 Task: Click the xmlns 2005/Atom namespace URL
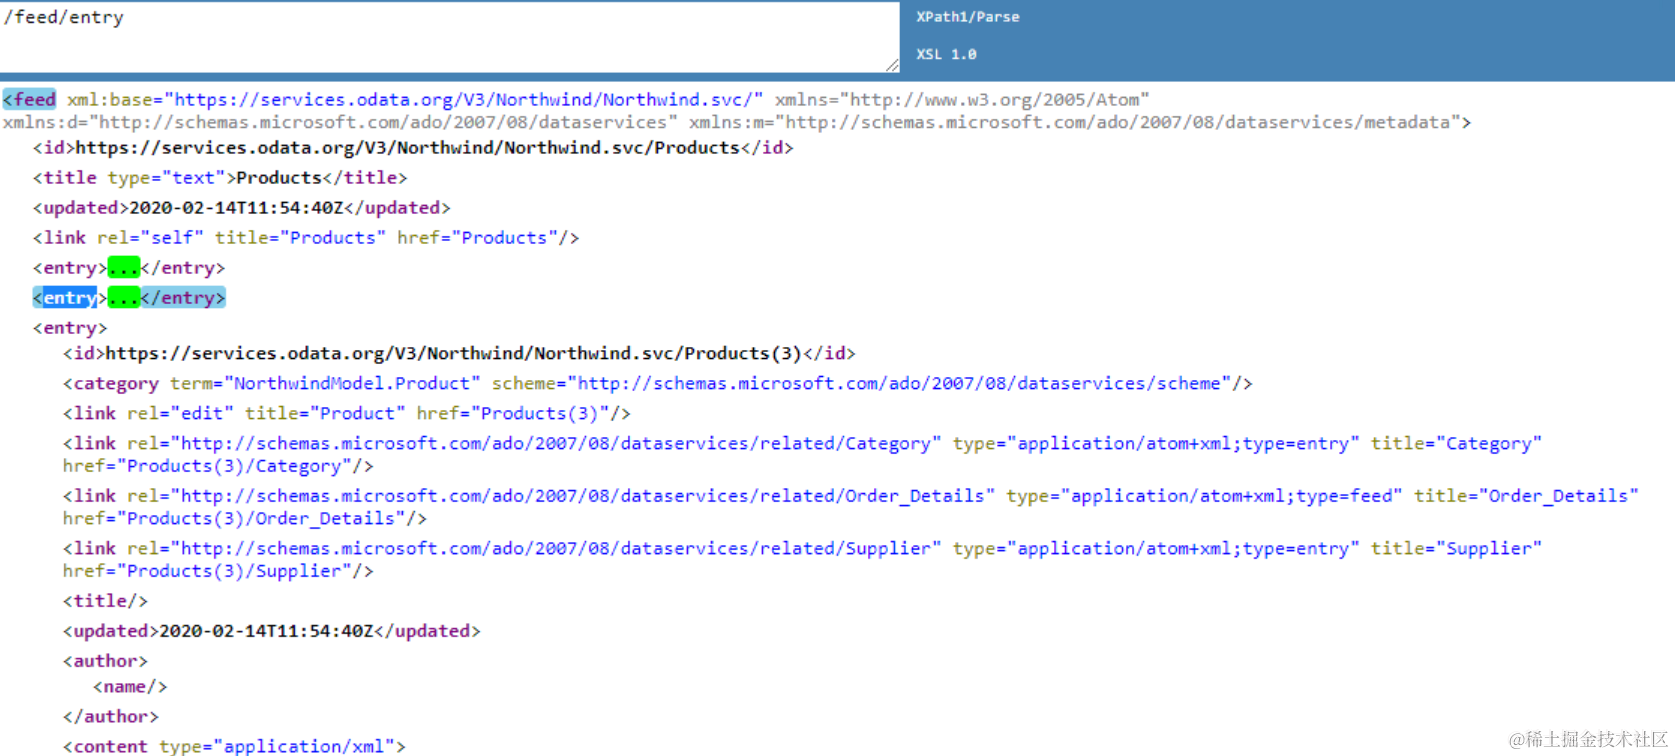(995, 99)
